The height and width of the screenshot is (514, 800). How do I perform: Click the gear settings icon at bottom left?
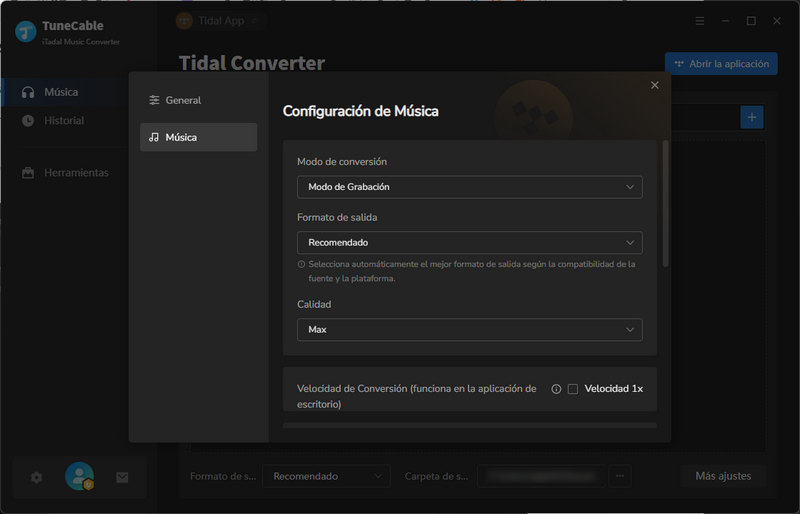pos(37,477)
